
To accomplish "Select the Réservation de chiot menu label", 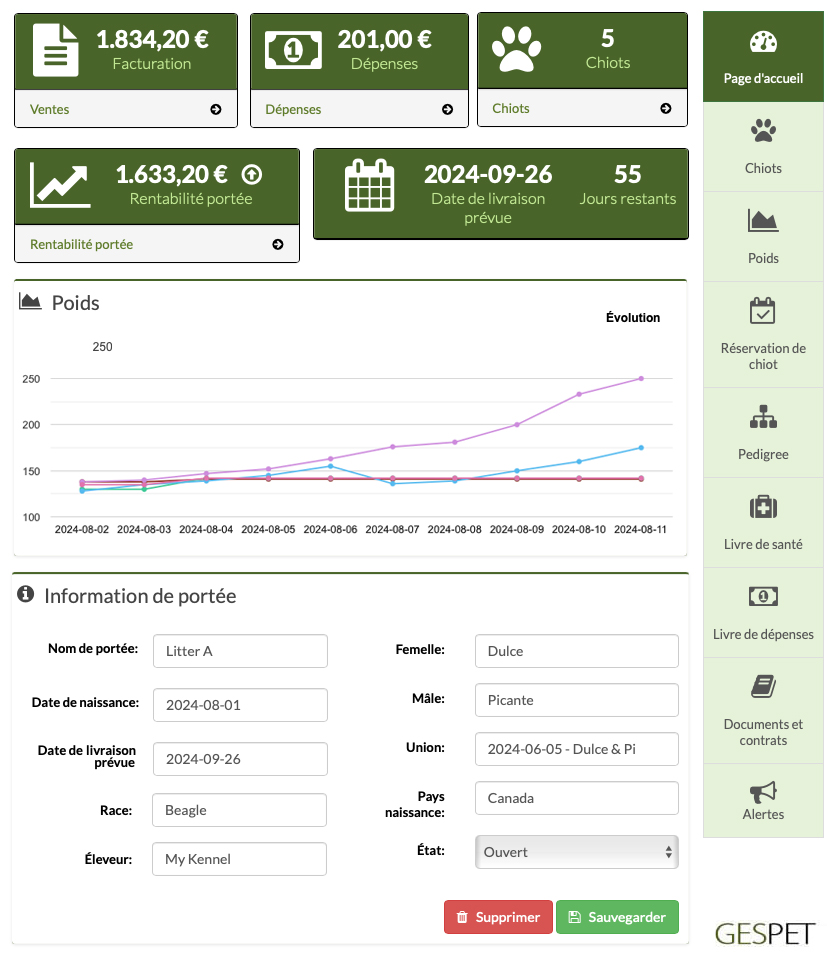I will pos(763,356).
